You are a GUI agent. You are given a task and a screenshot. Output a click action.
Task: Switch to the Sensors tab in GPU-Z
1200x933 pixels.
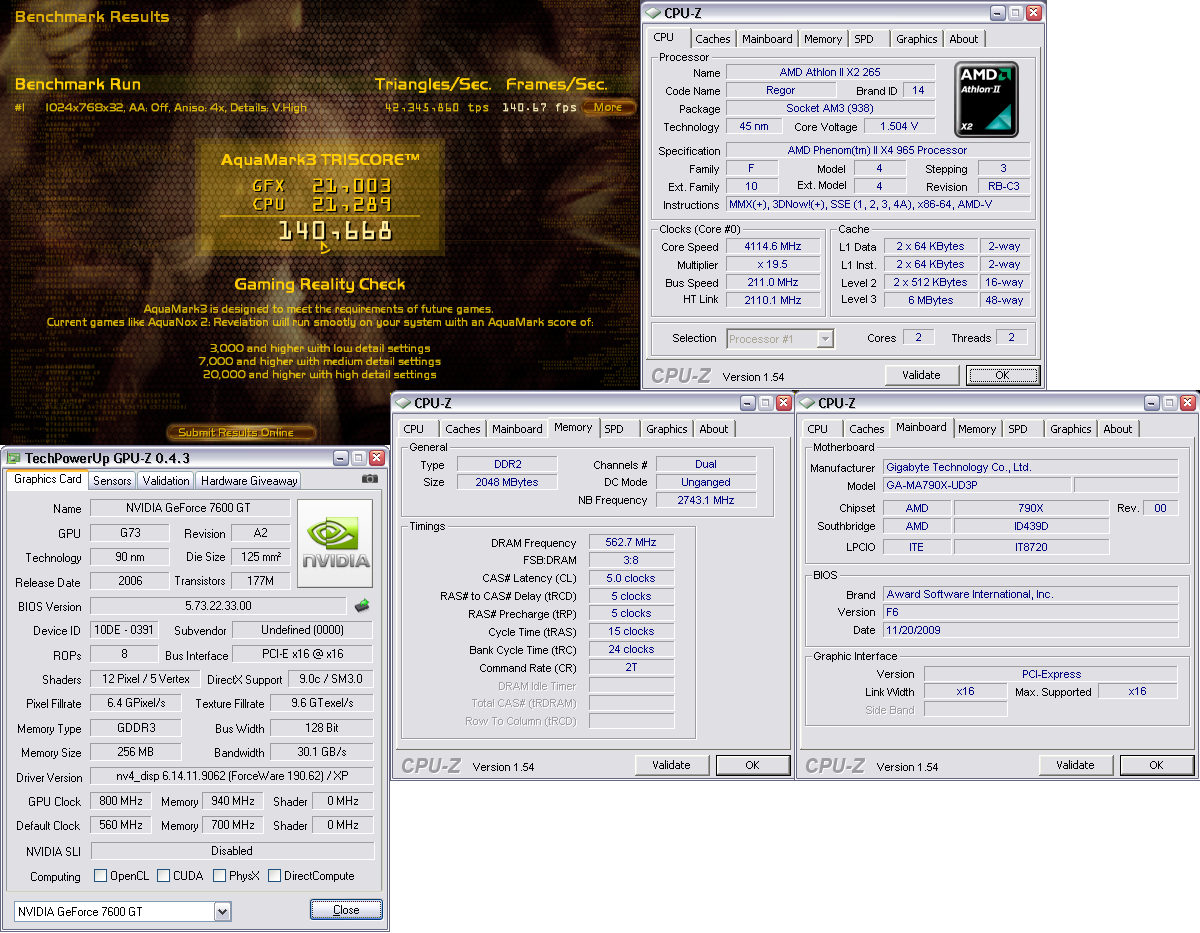pos(112,481)
